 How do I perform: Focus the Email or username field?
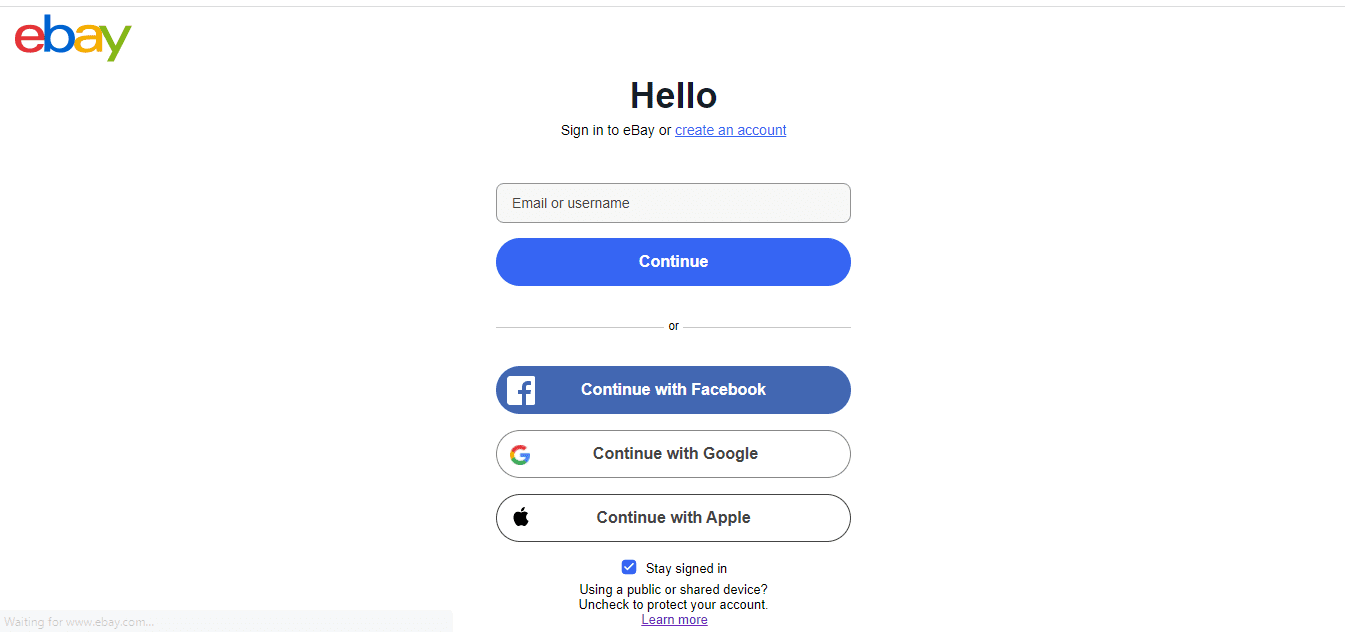673,203
